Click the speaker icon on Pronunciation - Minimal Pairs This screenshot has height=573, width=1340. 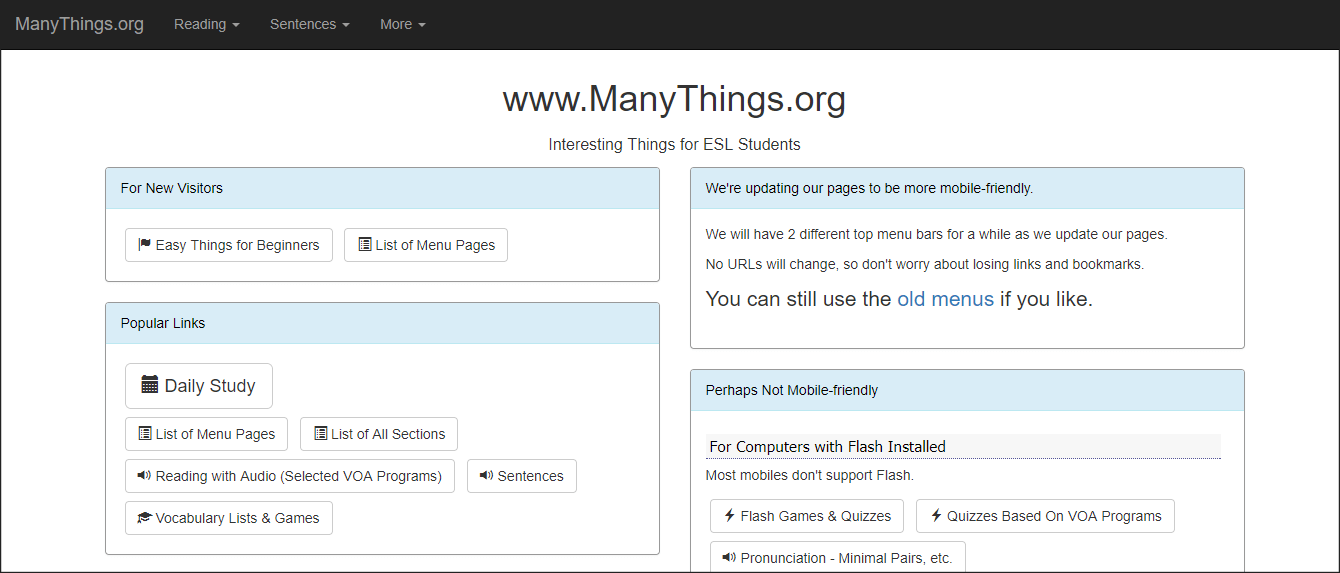pyautogui.click(x=729, y=557)
